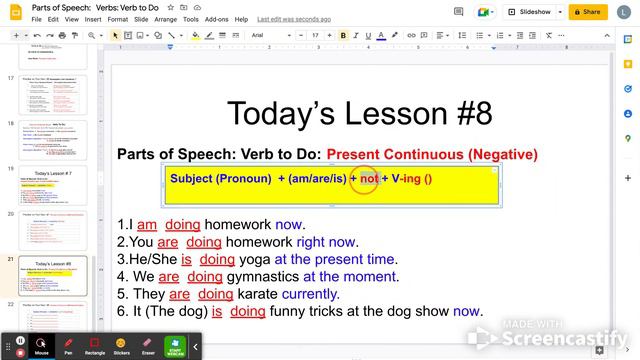The width and height of the screenshot is (640, 360).
Task: Open the Edit menu
Action: [53, 19]
